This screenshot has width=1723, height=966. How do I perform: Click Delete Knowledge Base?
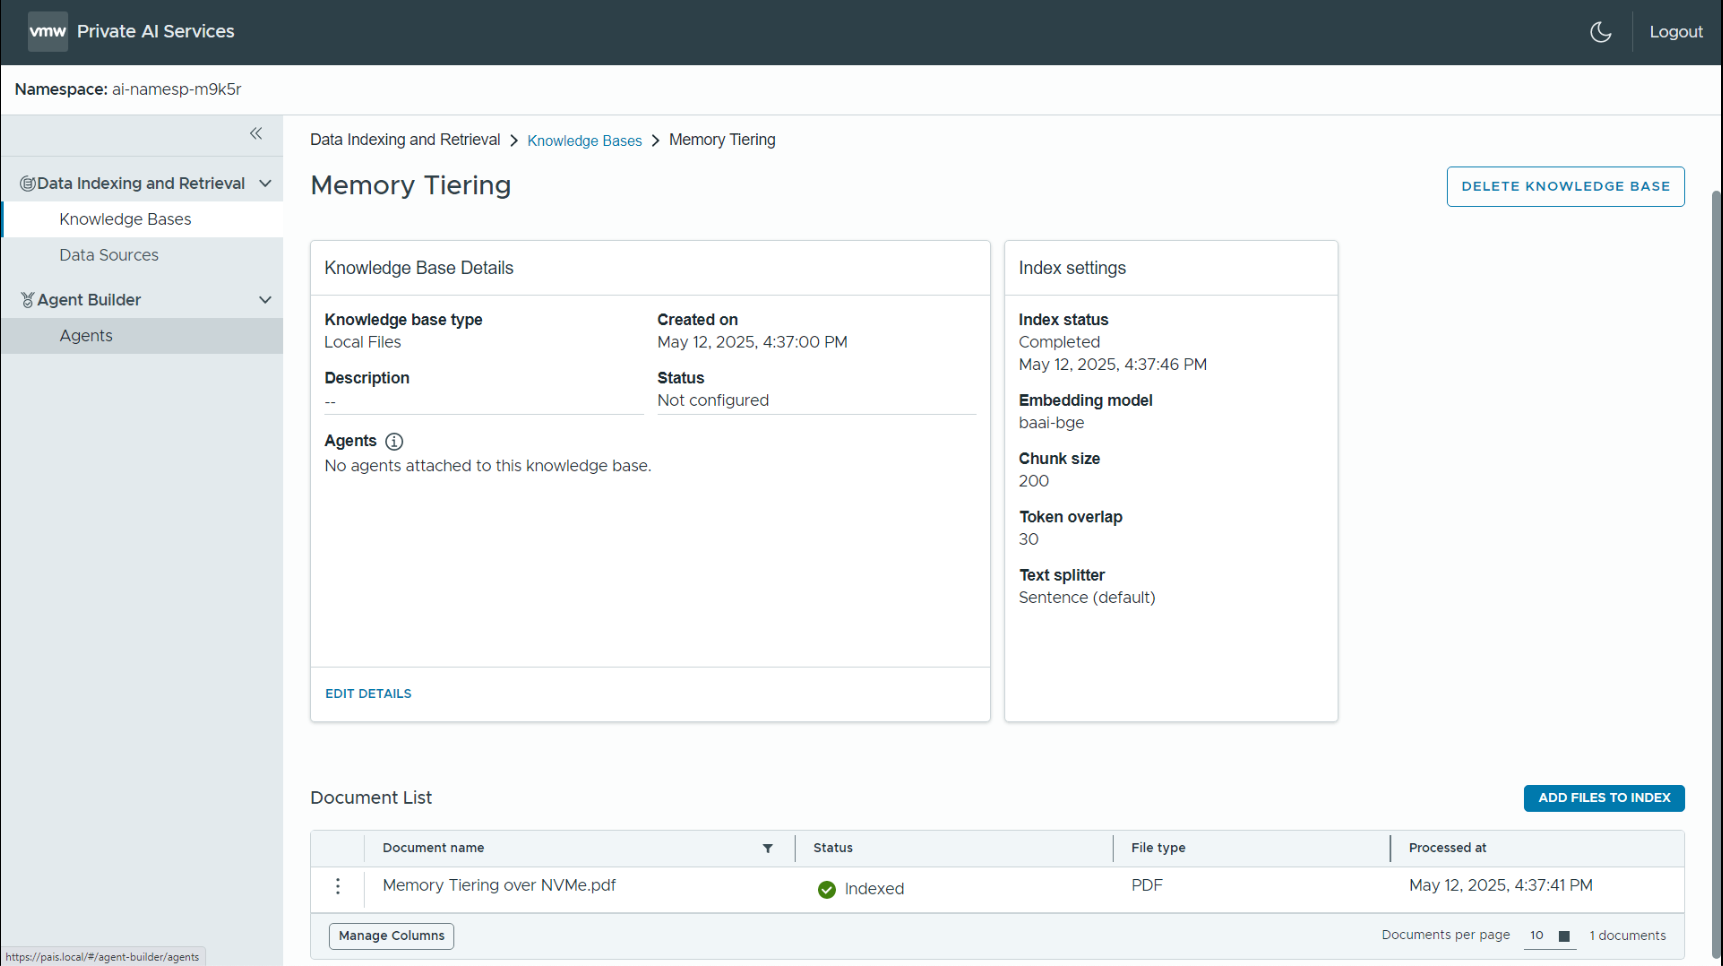(x=1565, y=186)
